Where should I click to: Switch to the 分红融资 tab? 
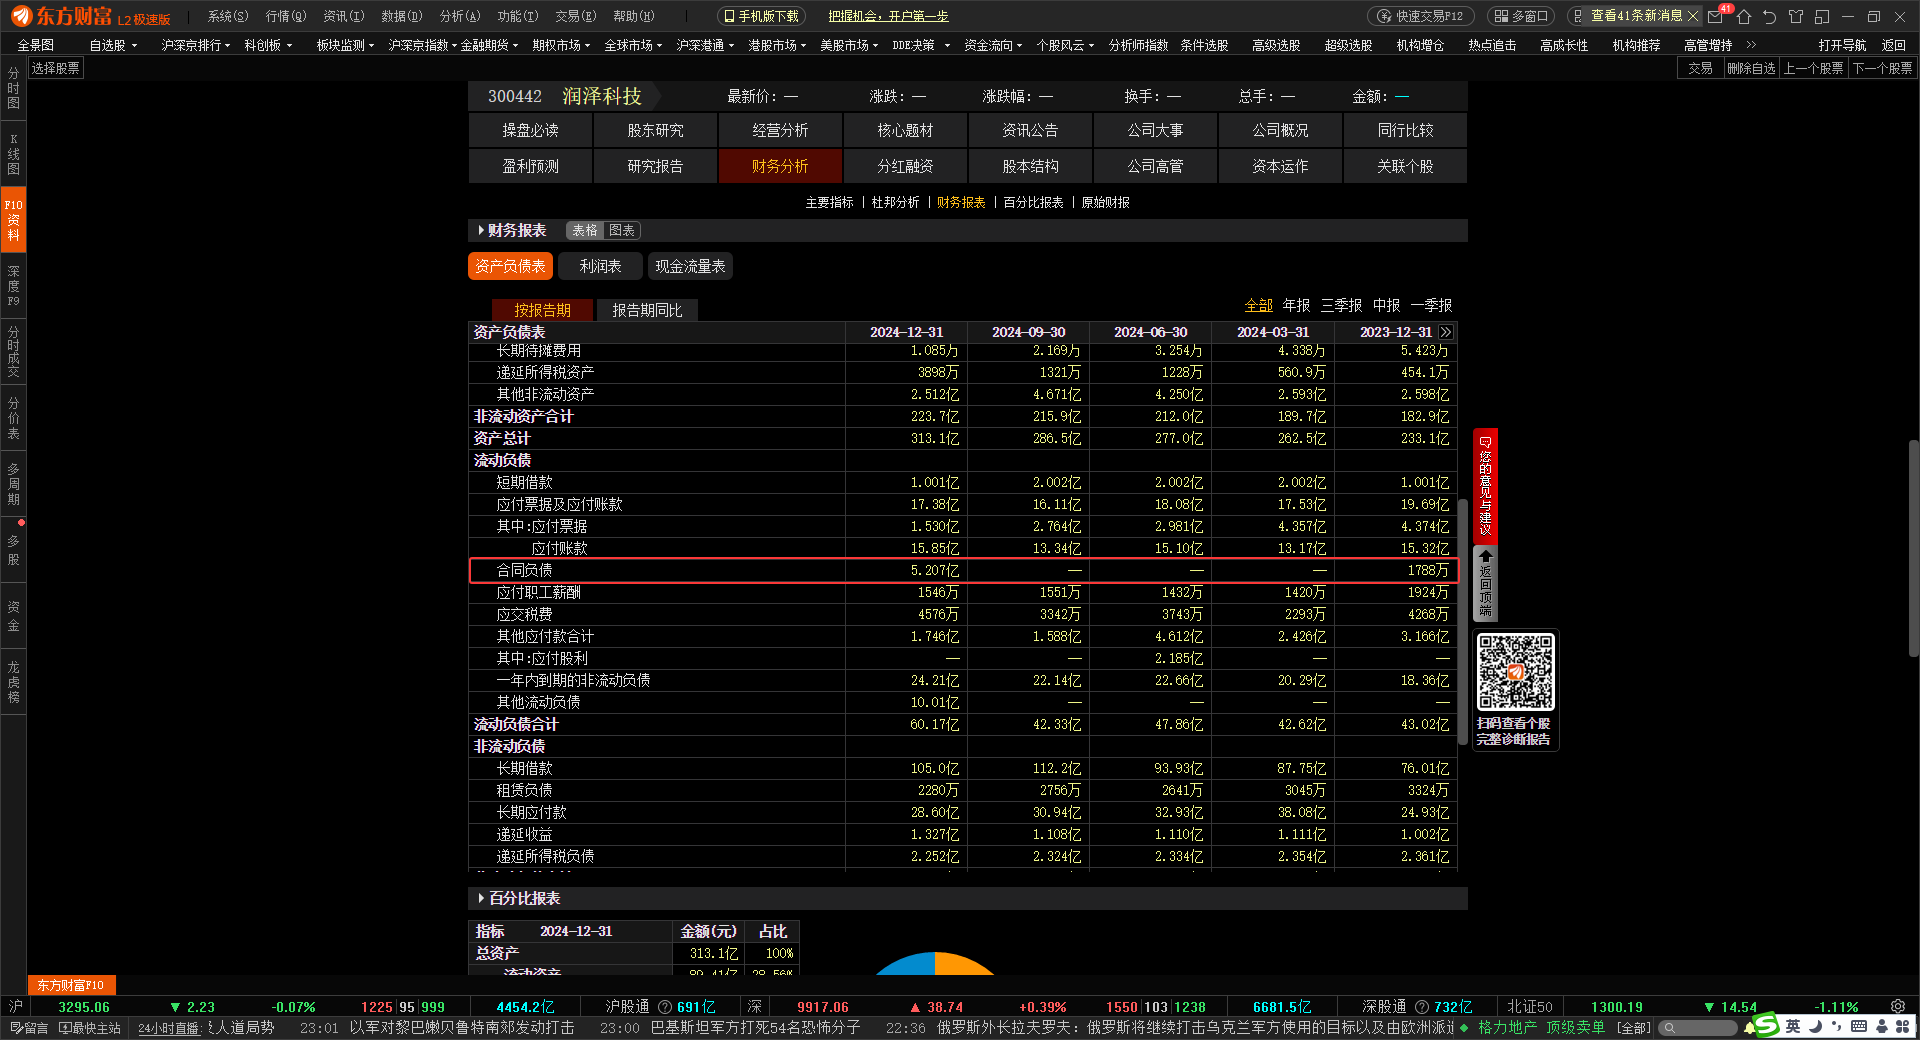point(905,166)
